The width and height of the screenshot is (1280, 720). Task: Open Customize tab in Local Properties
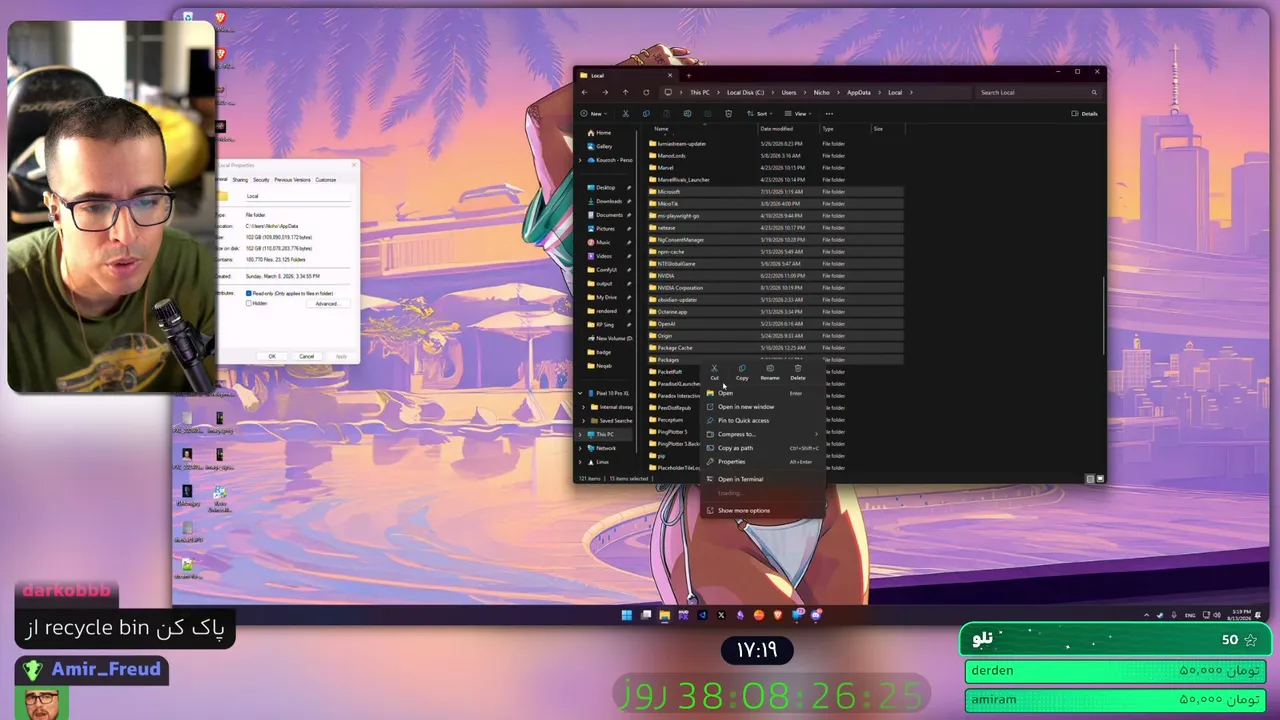326,180
